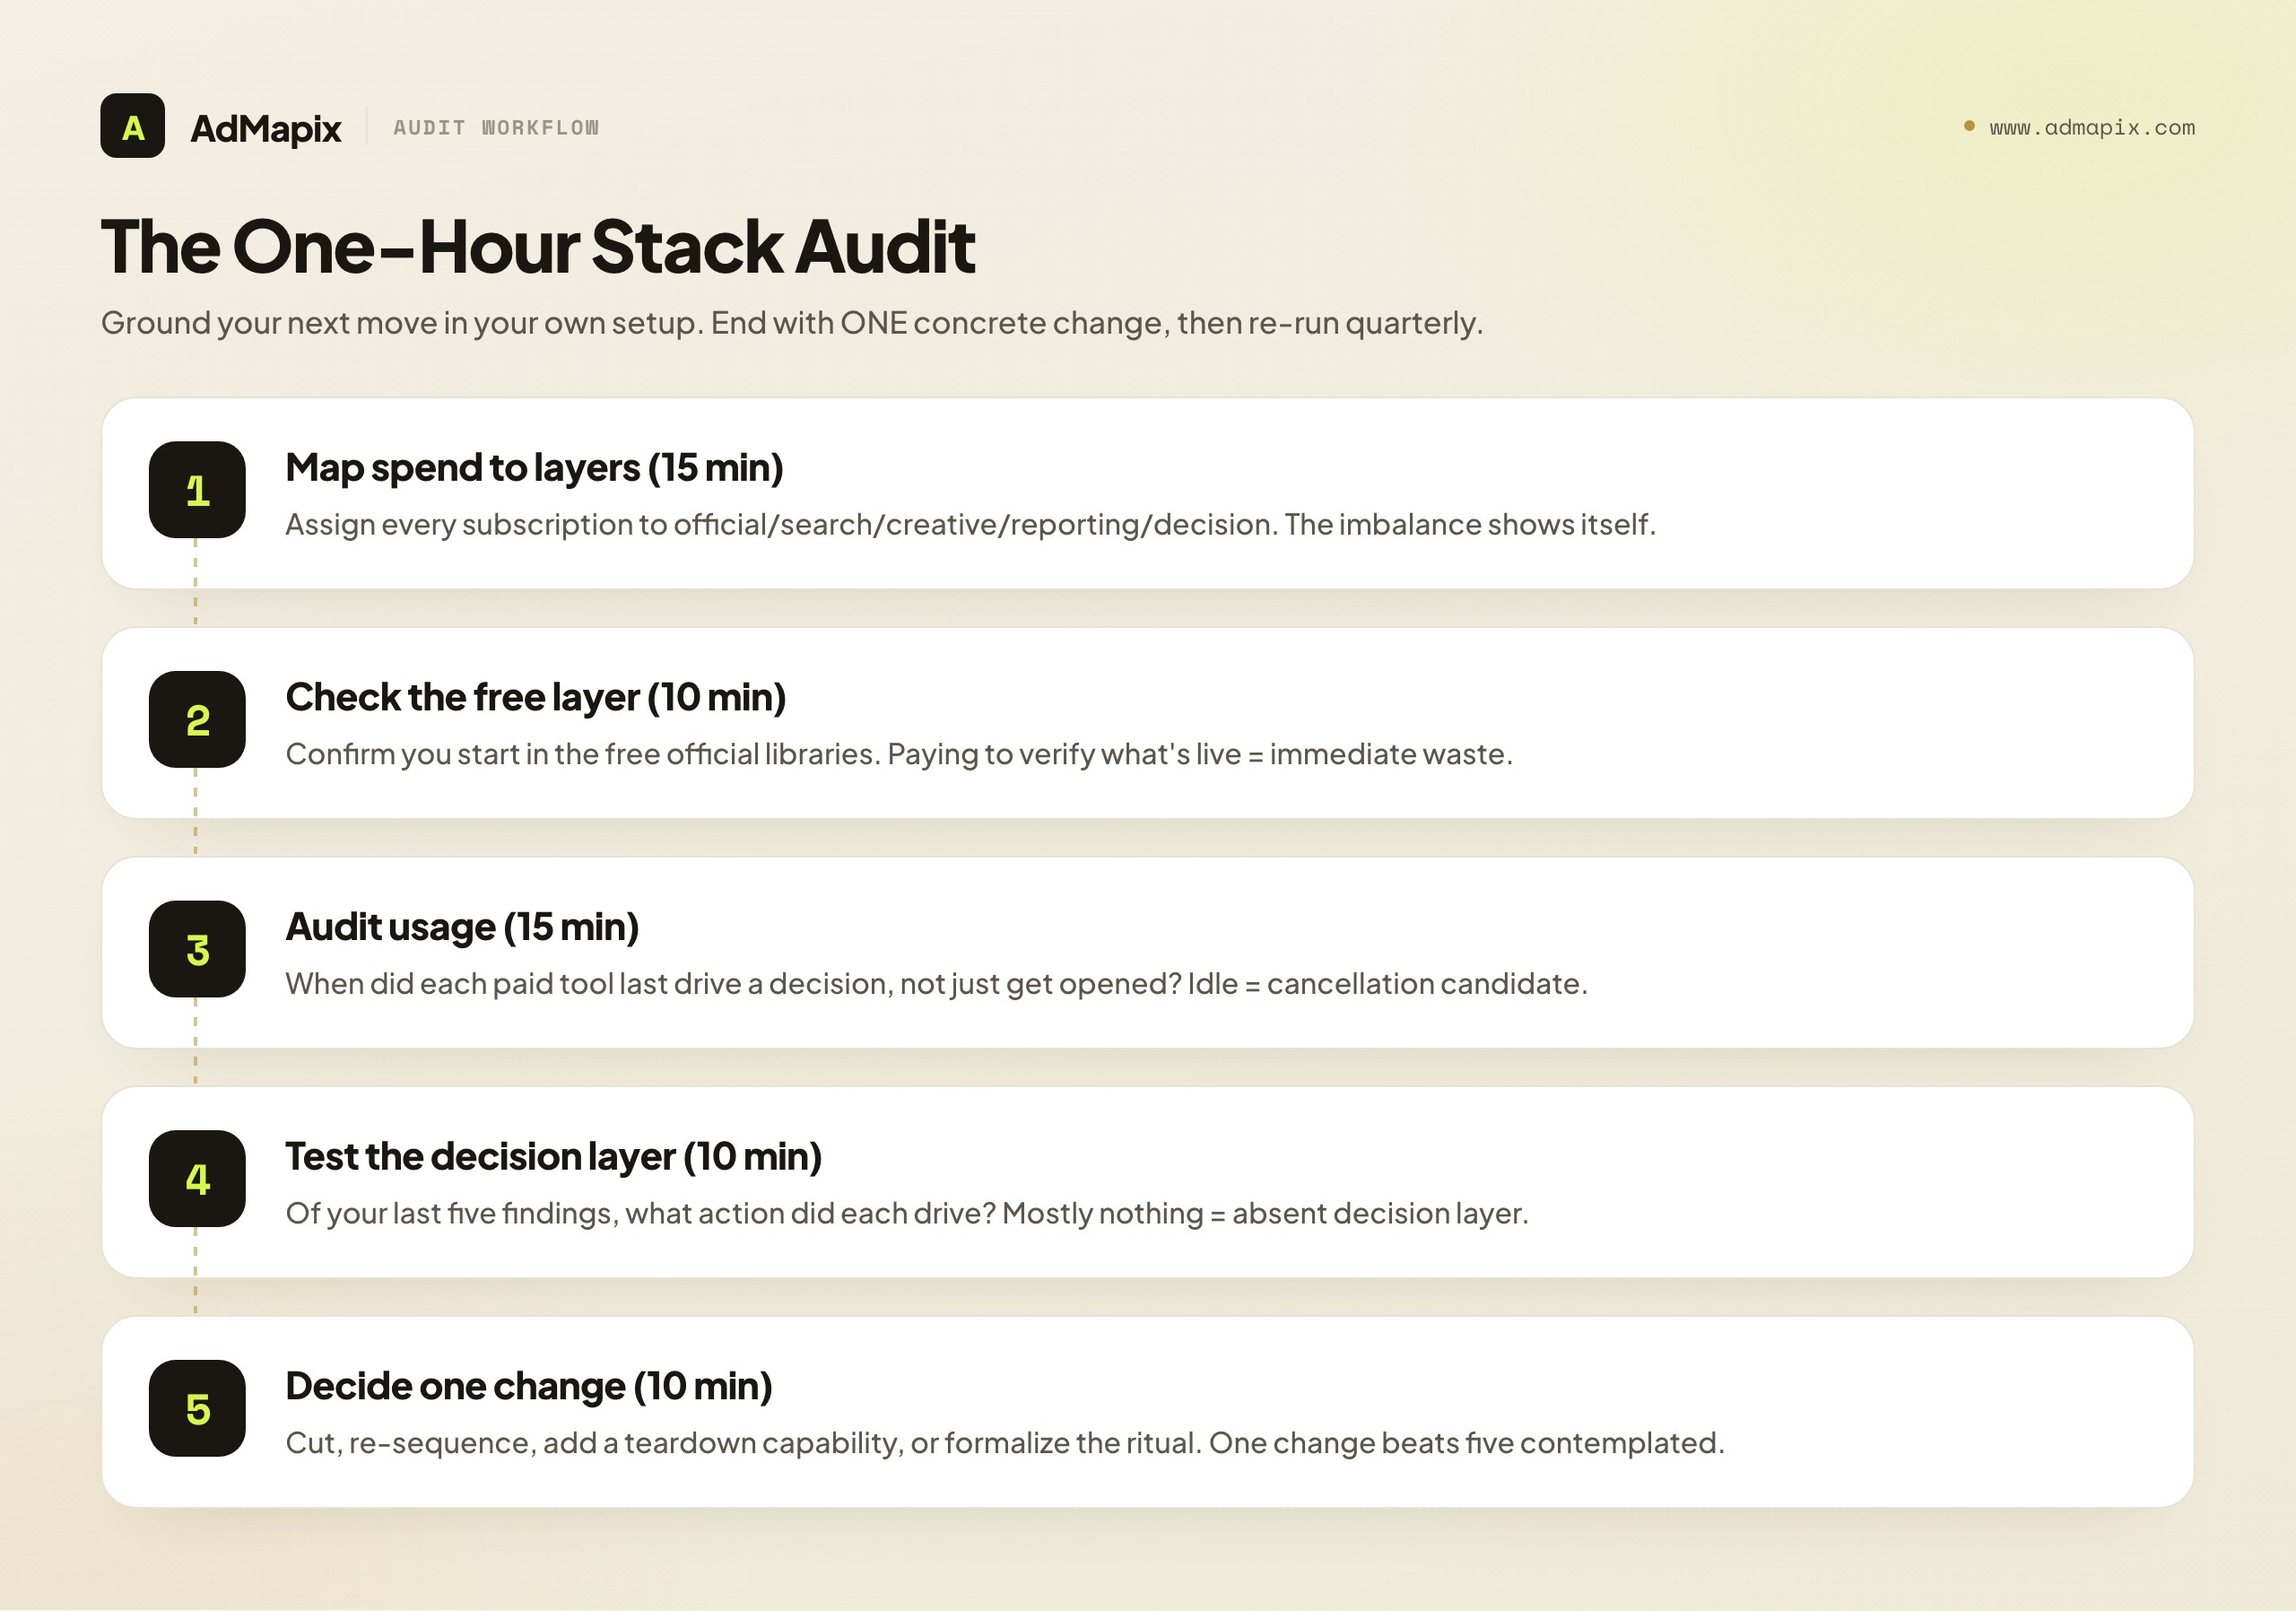Click the step 2 number badge

tap(197, 719)
